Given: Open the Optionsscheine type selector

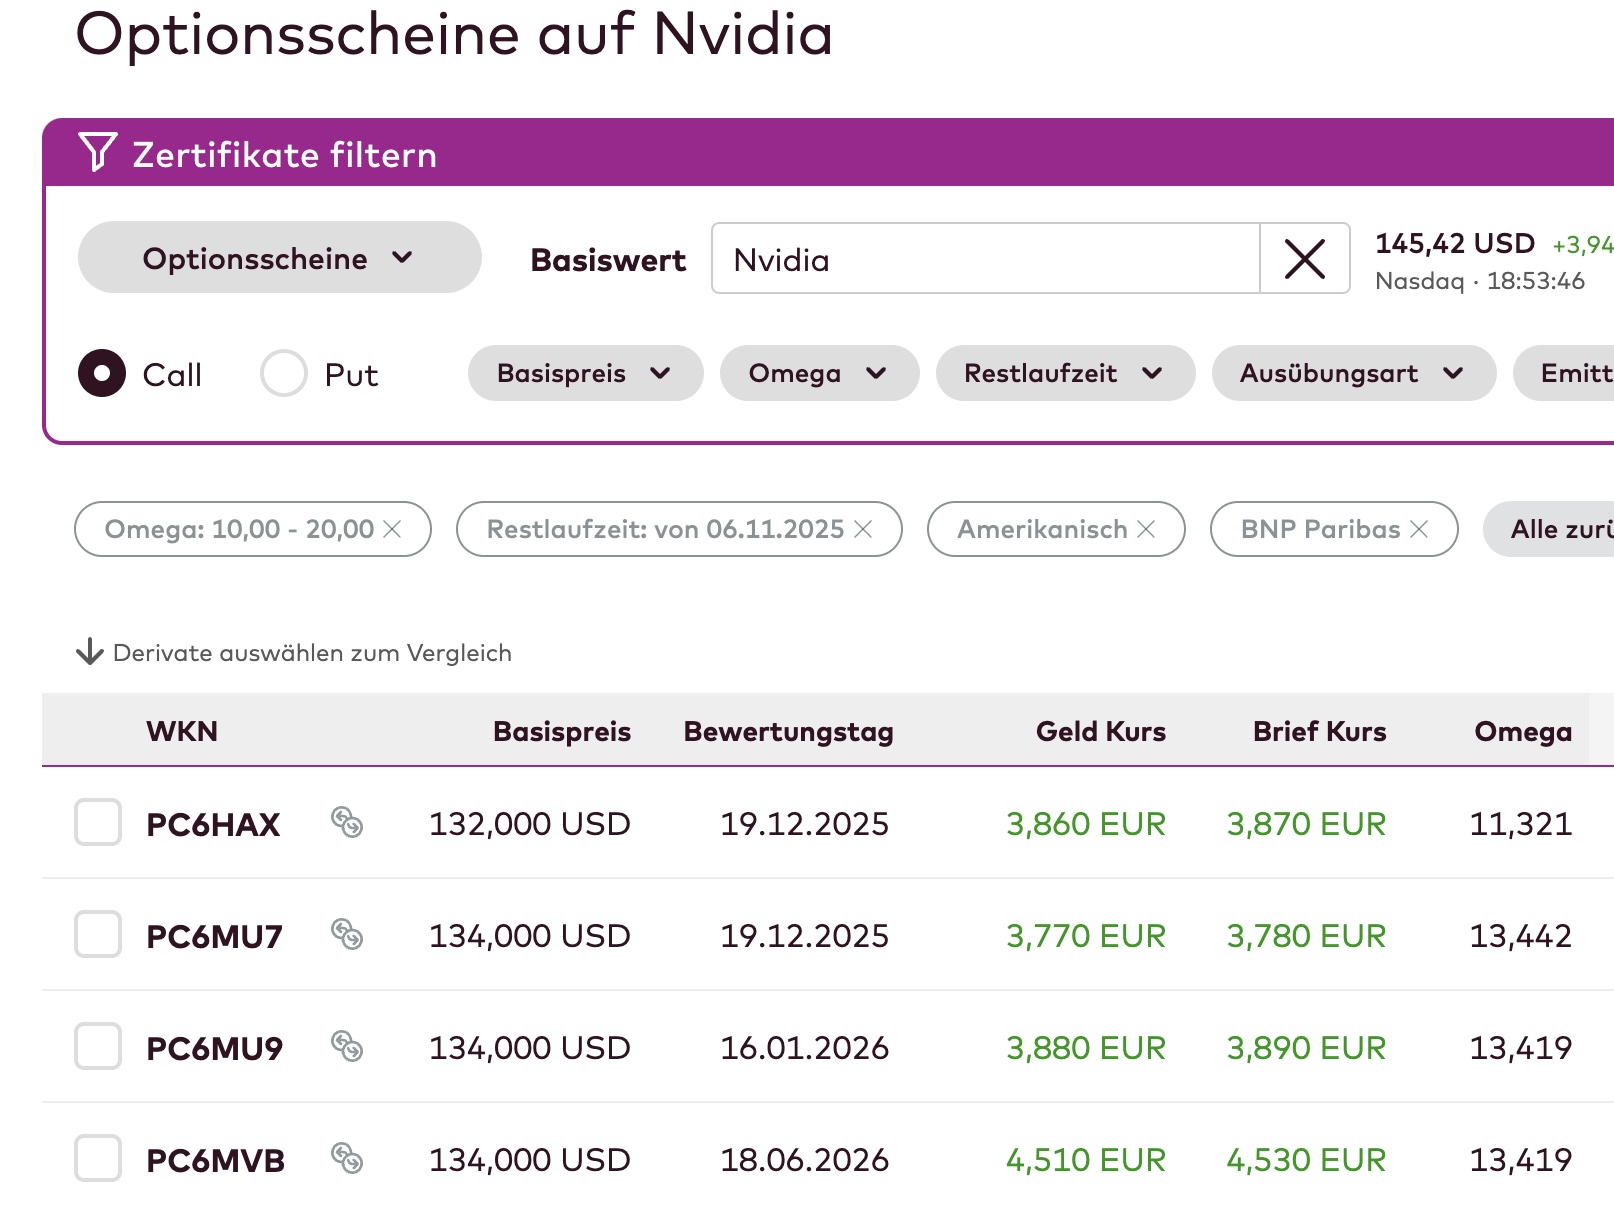Looking at the screenshot, I should click(x=279, y=257).
